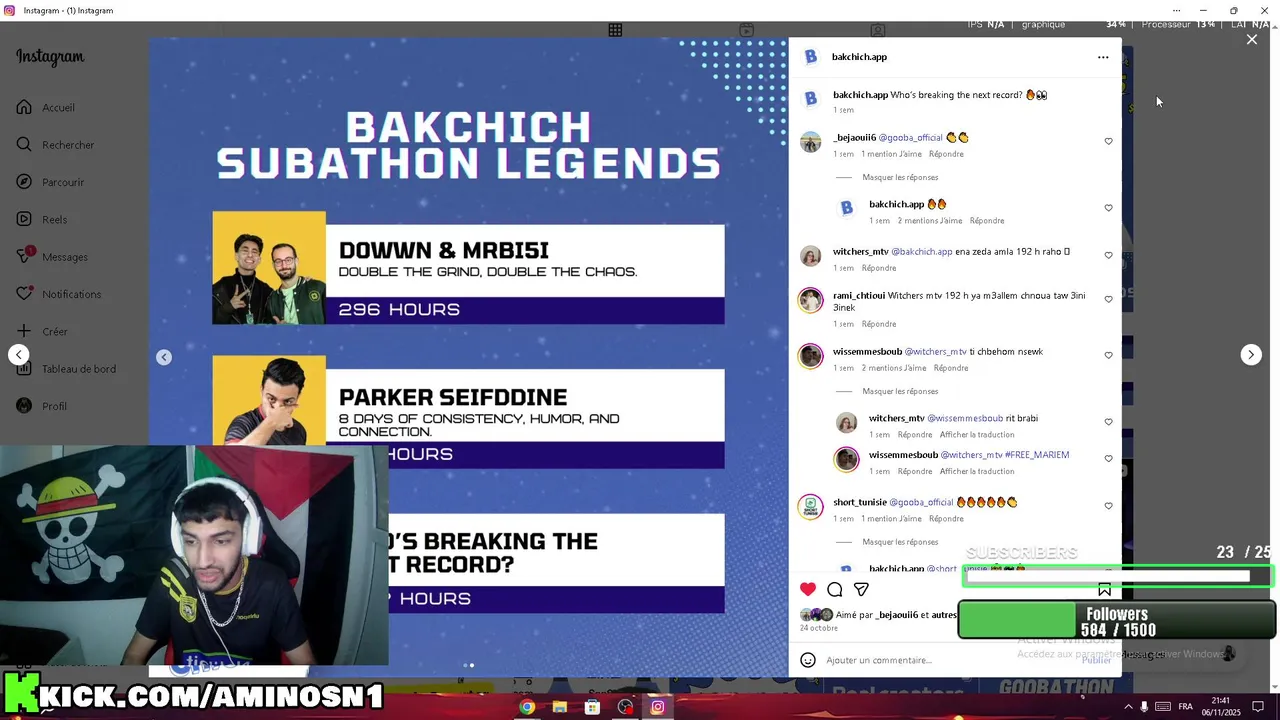Open Microsoft Store from the taskbar
The height and width of the screenshot is (720, 1280).
point(592,707)
